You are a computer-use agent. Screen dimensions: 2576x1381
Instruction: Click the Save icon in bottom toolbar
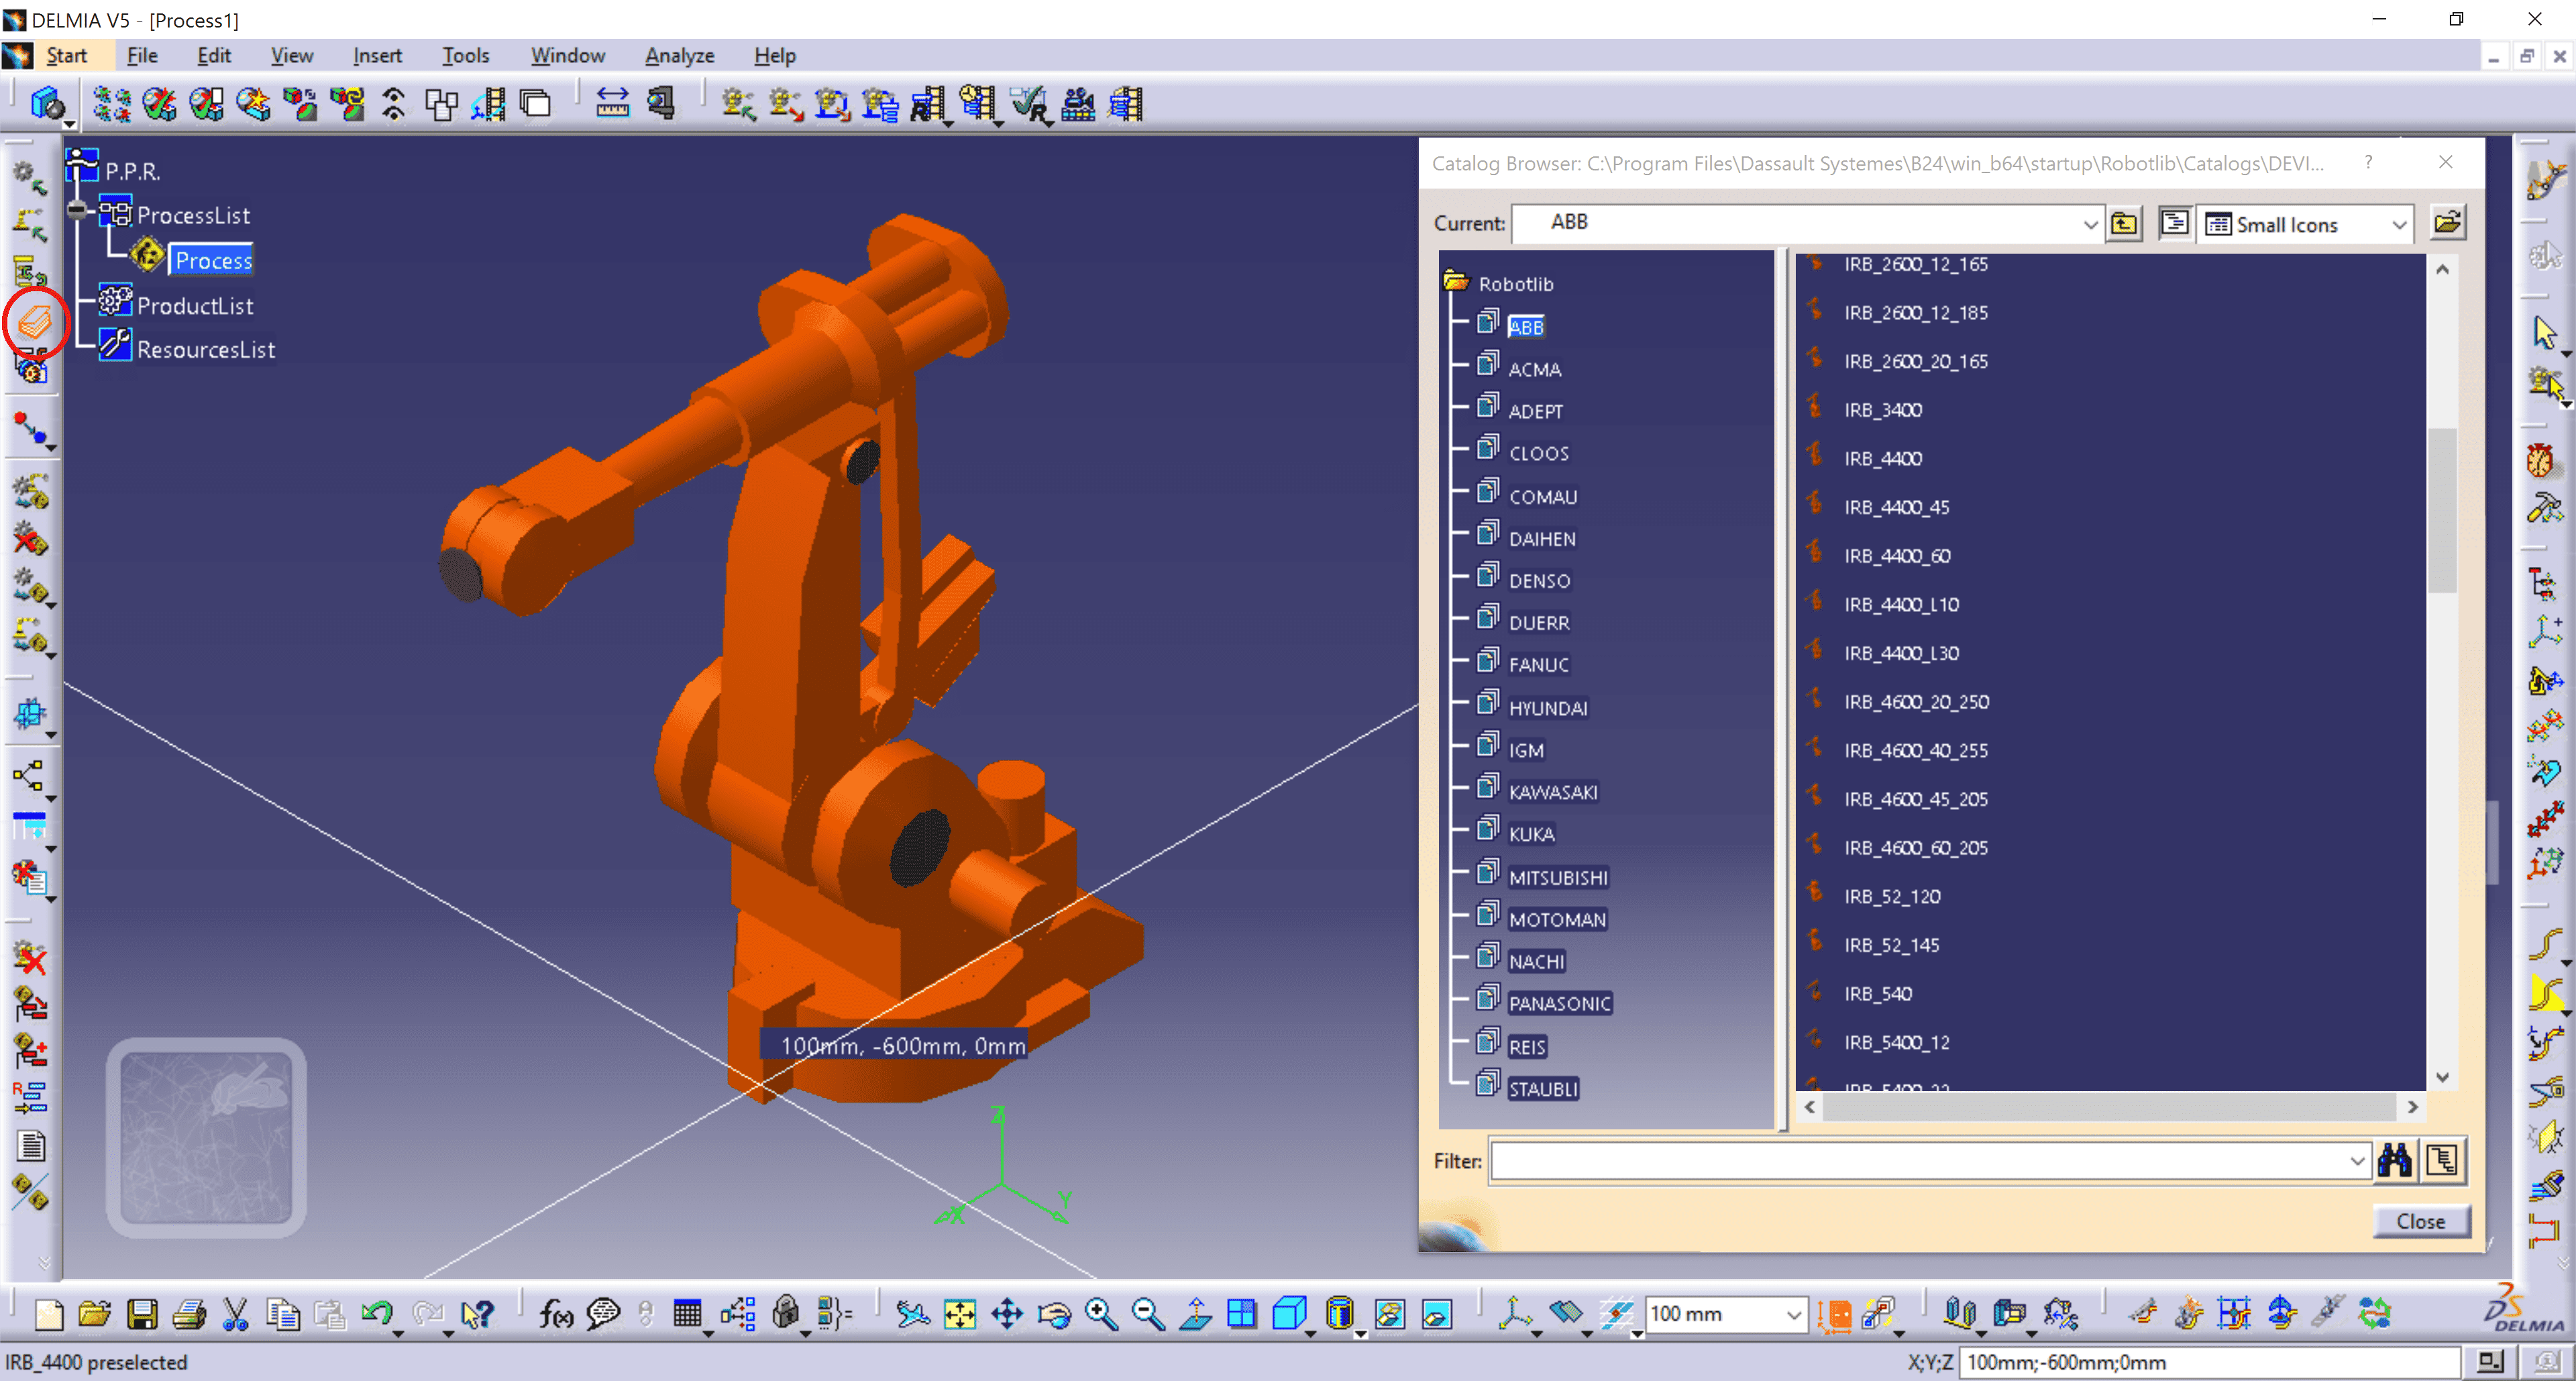pyautogui.click(x=142, y=1313)
